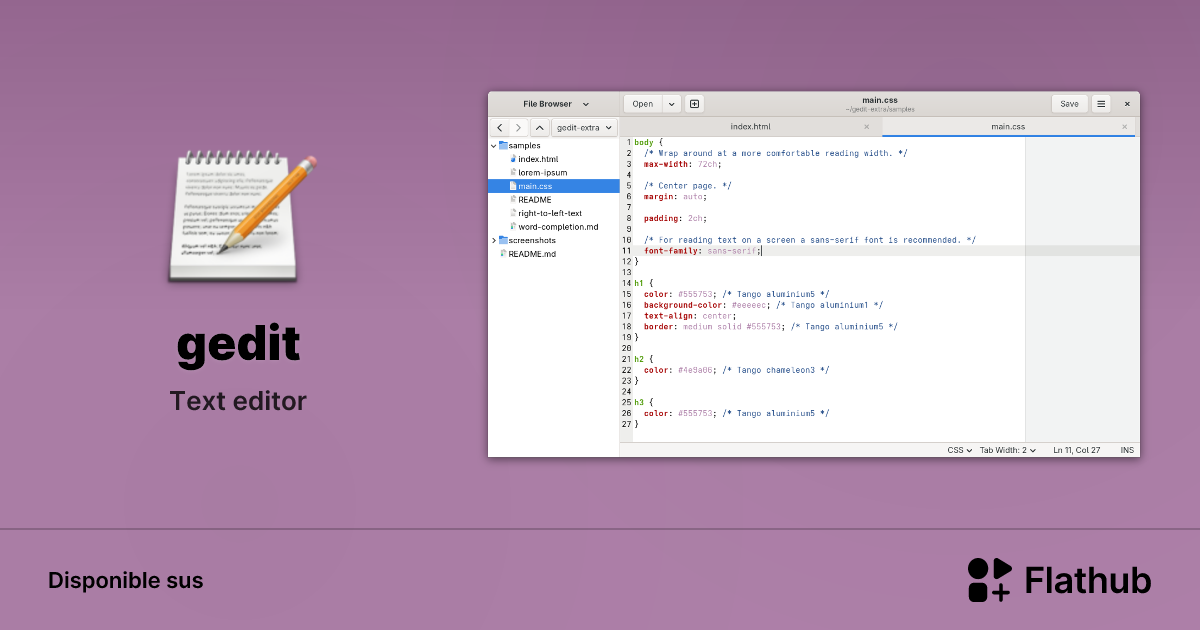Open the gedit-extra location dropdown
This screenshot has height=630, width=1200.
click(x=584, y=127)
